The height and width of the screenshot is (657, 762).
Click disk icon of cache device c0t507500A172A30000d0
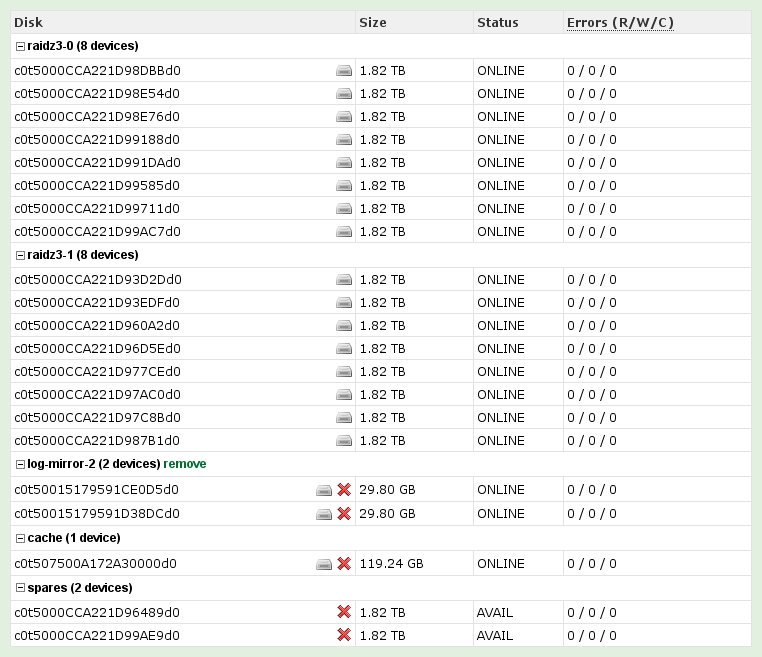pyautogui.click(x=324, y=563)
